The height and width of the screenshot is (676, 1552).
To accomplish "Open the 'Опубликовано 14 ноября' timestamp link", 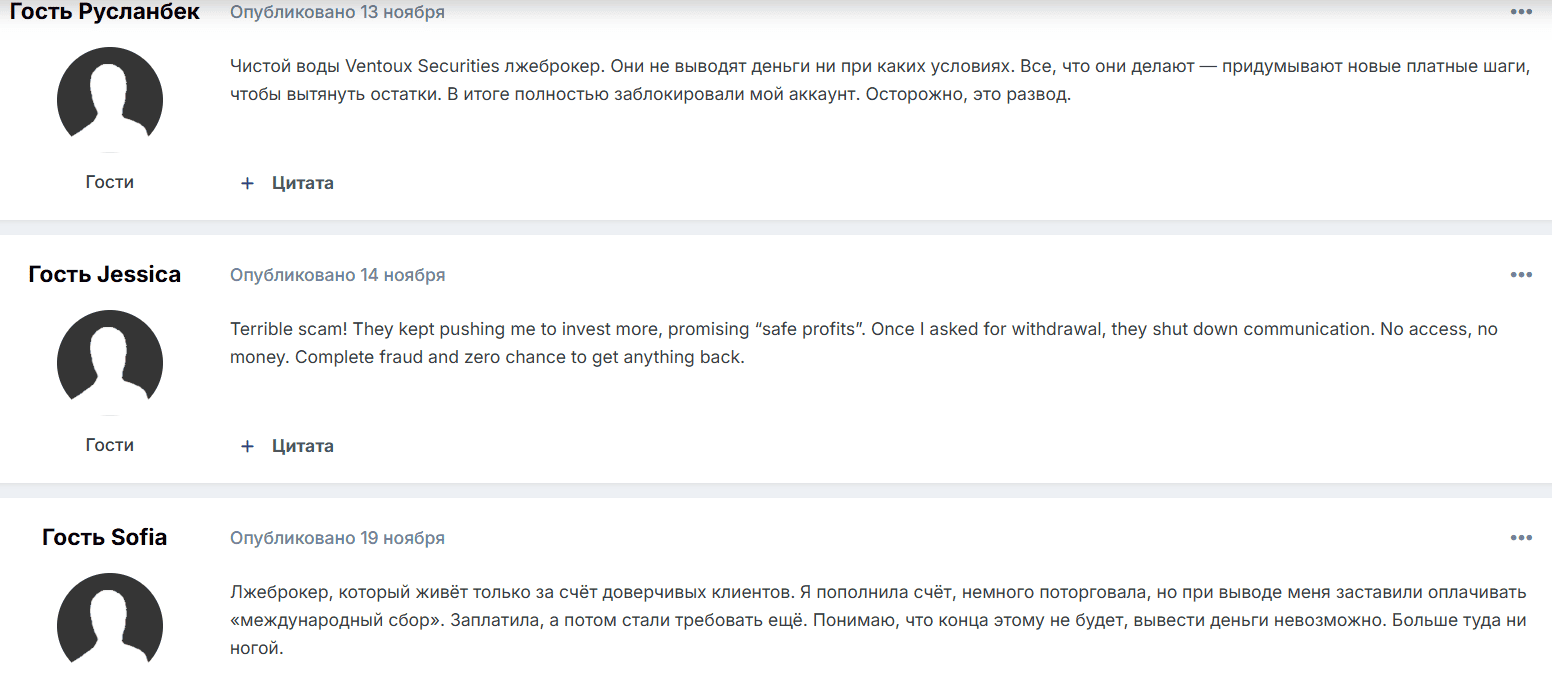I will click(337, 275).
